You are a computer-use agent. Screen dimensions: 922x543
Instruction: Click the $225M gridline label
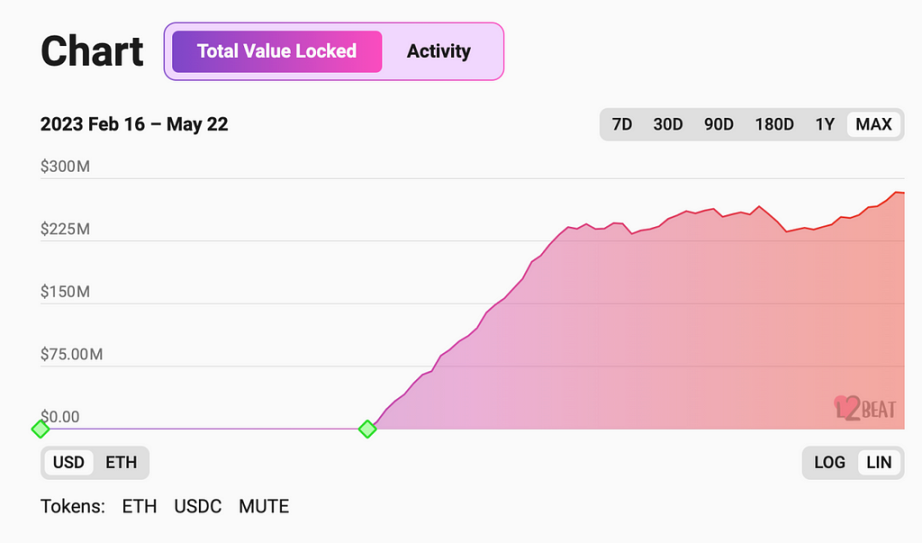[x=65, y=229]
